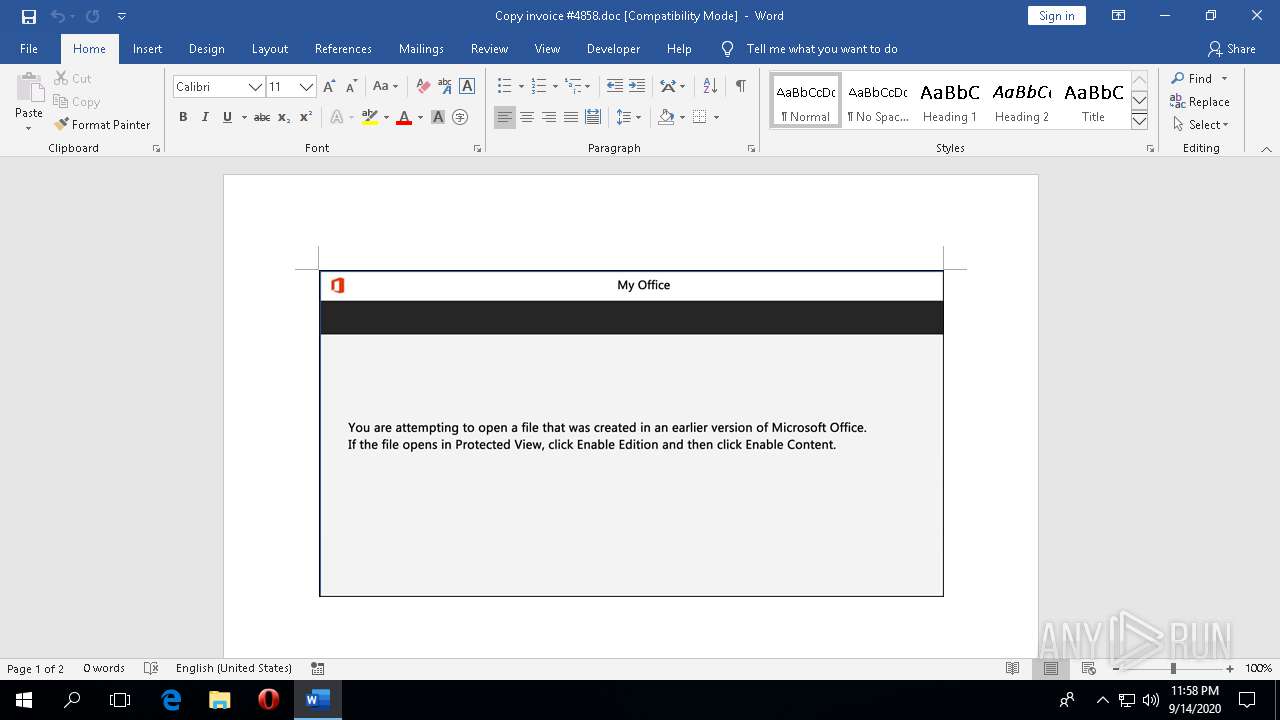Adjust the zoom slider handle
Viewport: 1280px width, 720px height.
1172,669
